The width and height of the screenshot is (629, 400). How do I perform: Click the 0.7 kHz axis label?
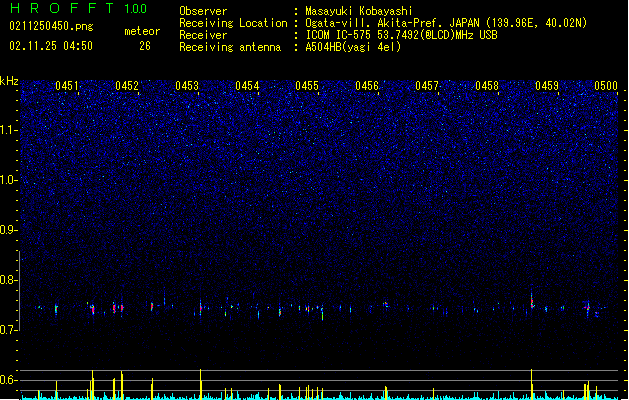8,330
